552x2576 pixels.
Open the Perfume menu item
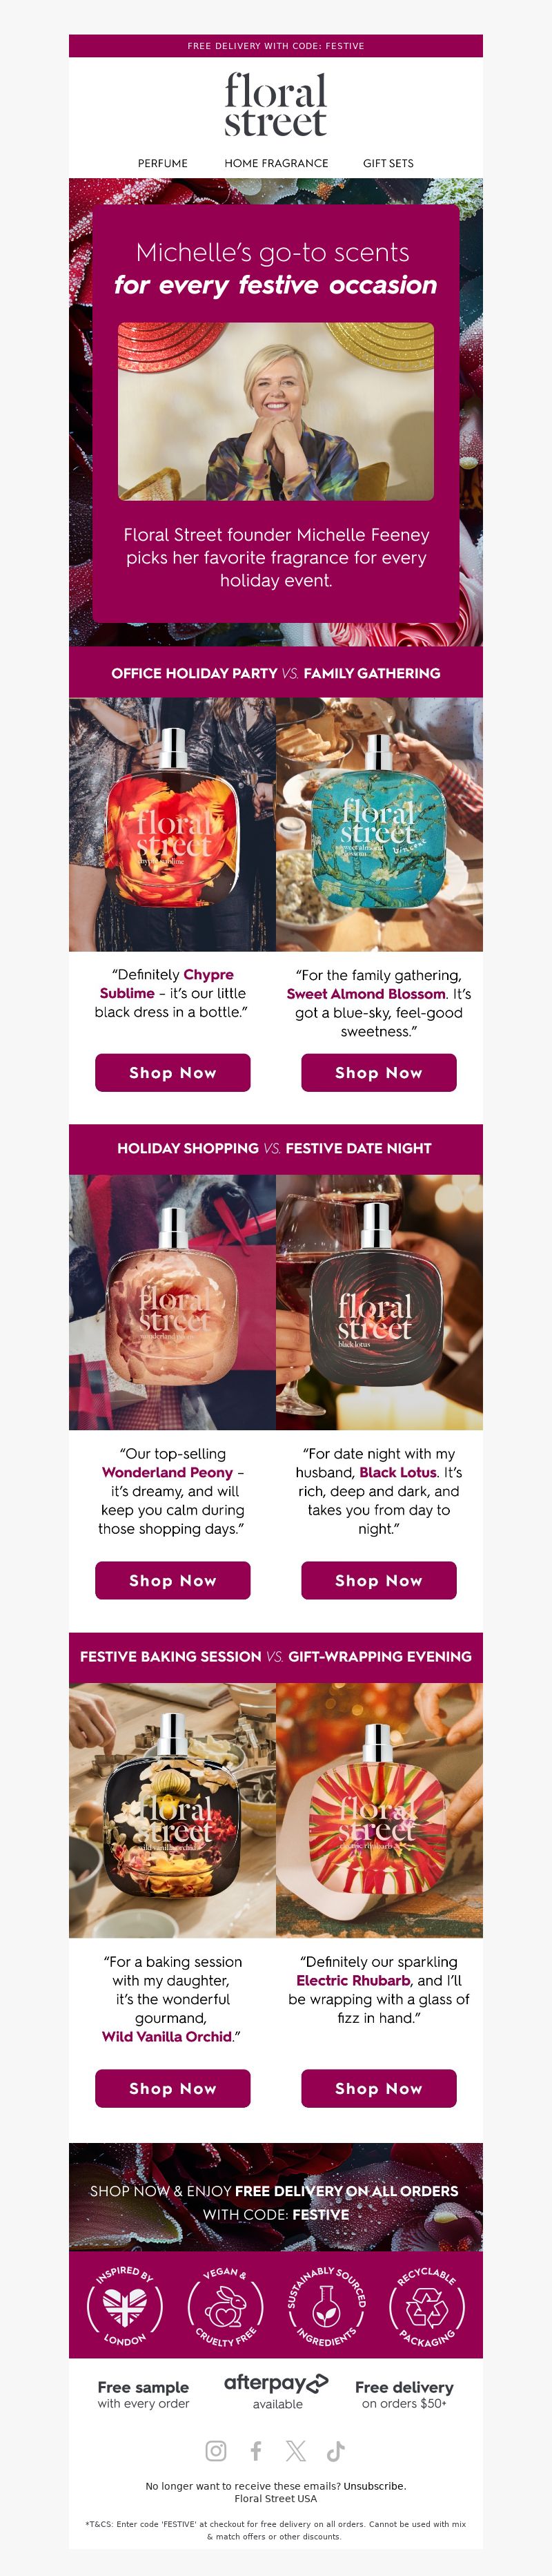tap(163, 163)
